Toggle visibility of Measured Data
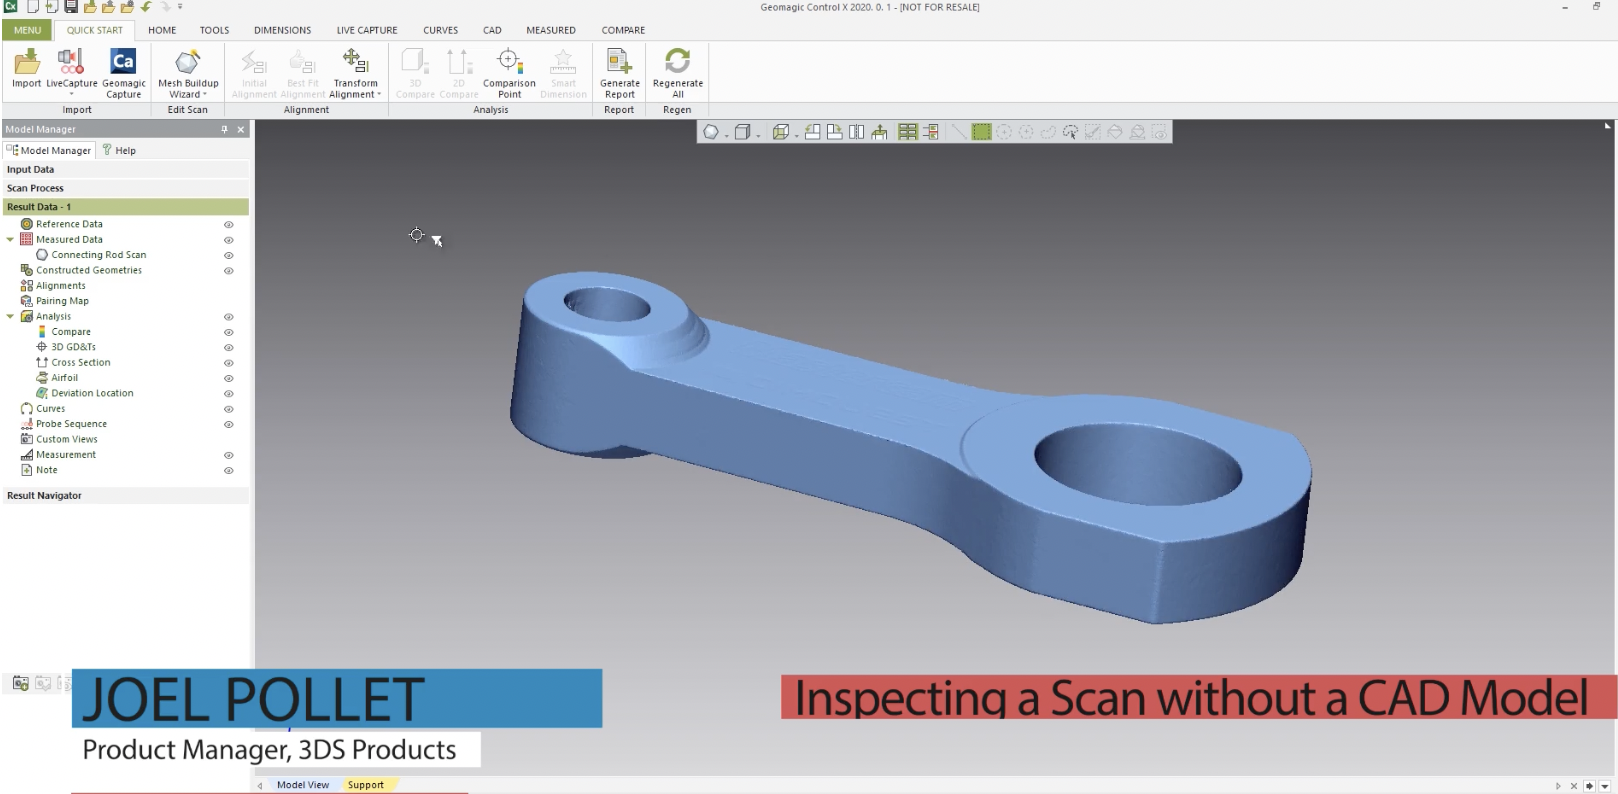The height and width of the screenshot is (794, 1618). (x=228, y=240)
